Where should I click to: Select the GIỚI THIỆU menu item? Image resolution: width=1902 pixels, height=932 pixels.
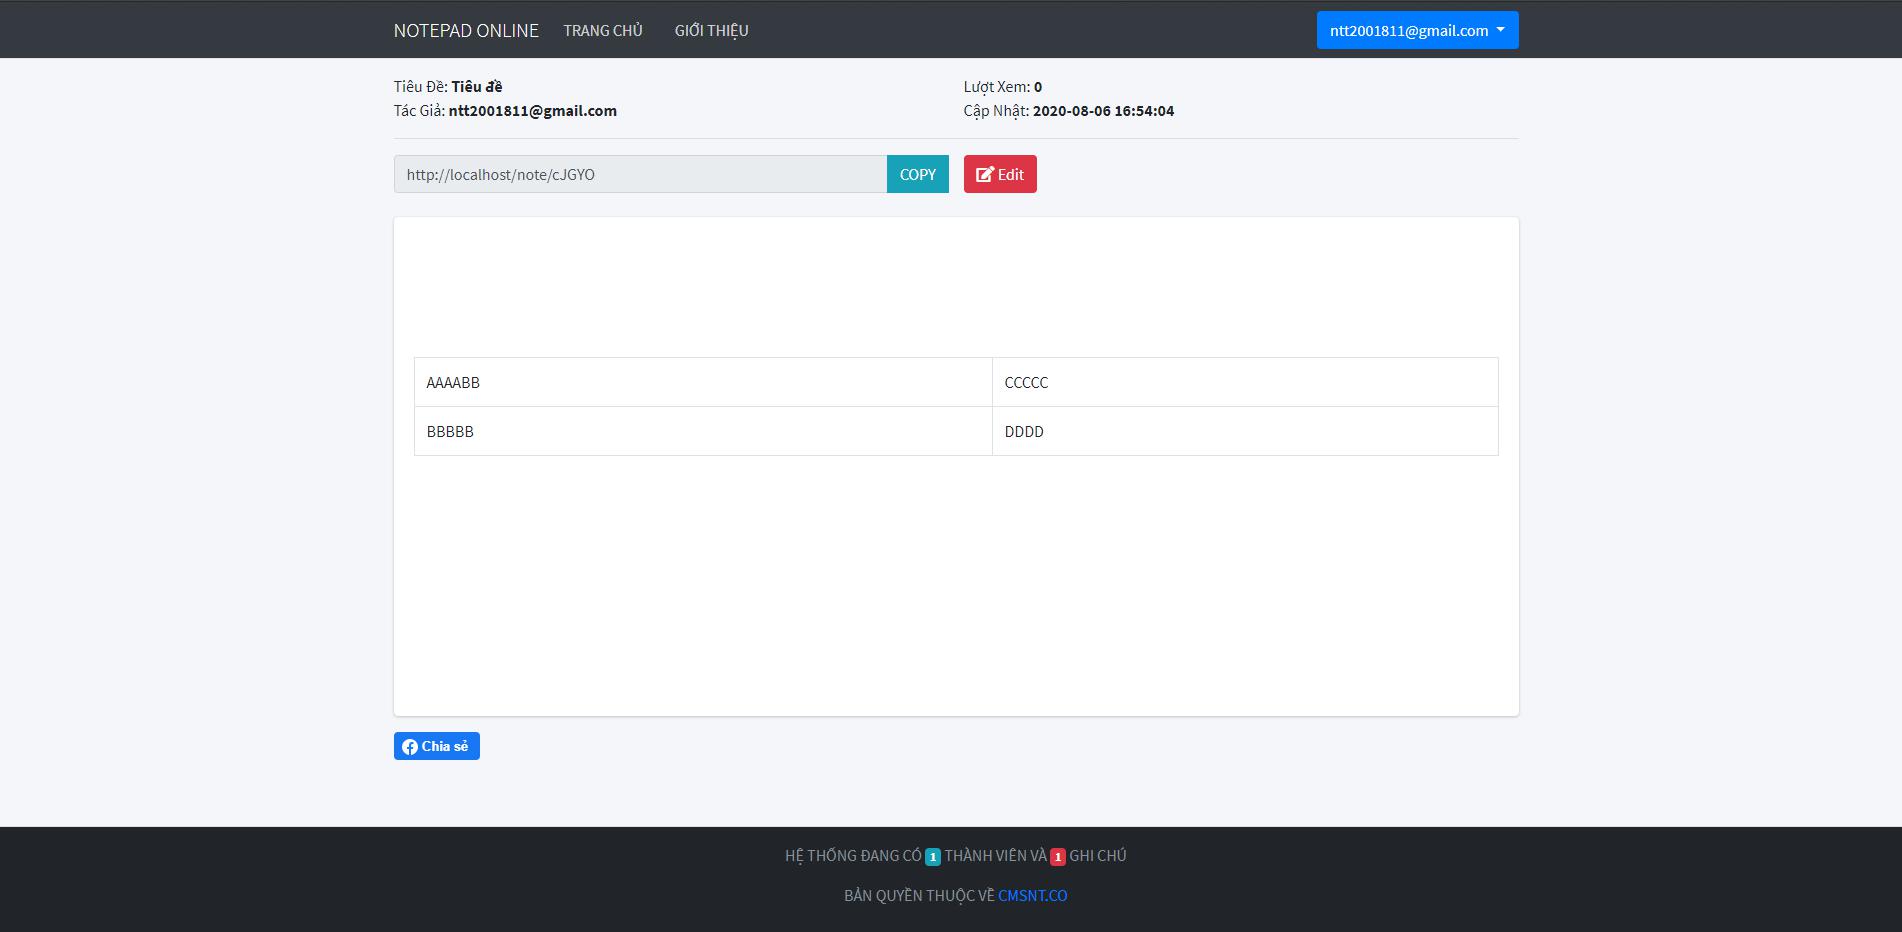pos(711,30)
